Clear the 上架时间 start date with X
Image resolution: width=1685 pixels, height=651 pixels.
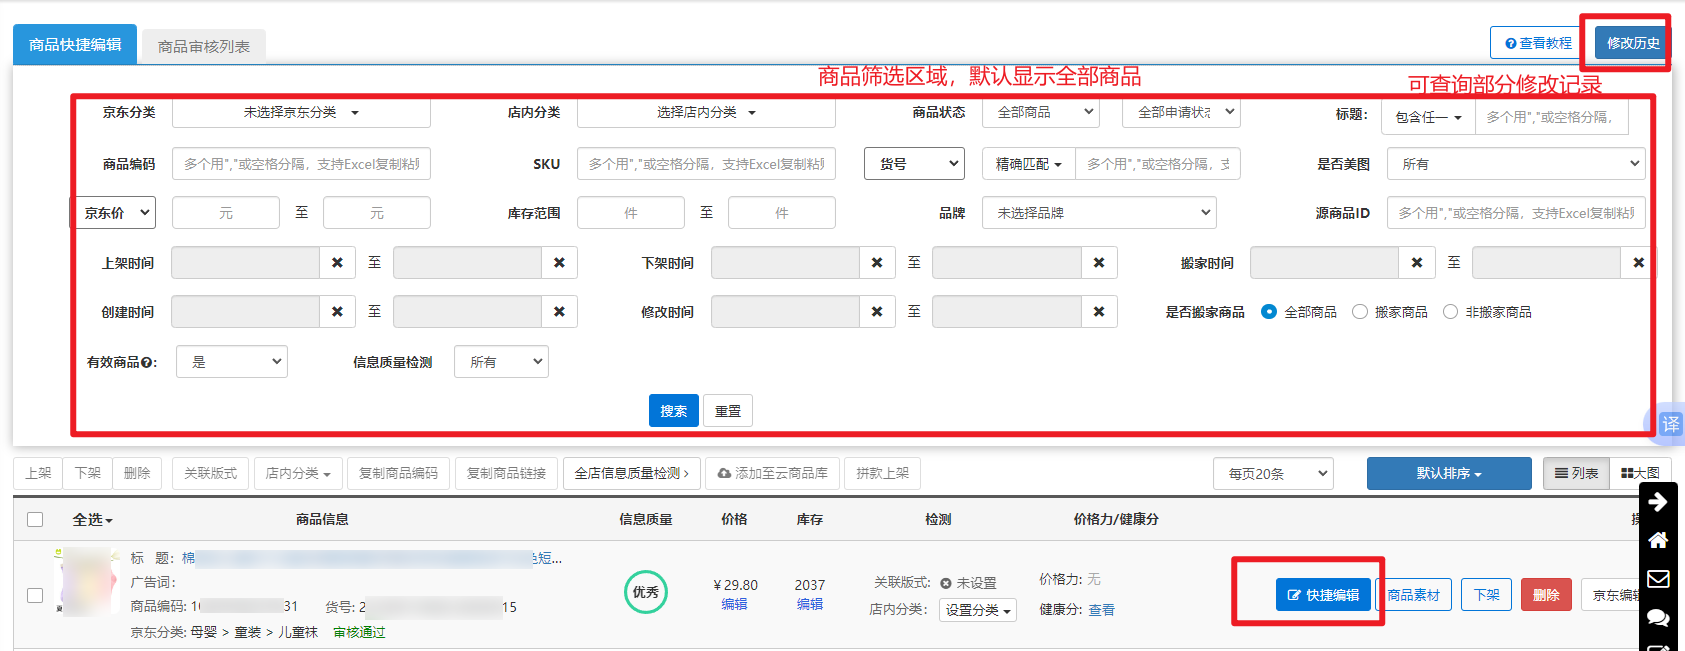337,263
